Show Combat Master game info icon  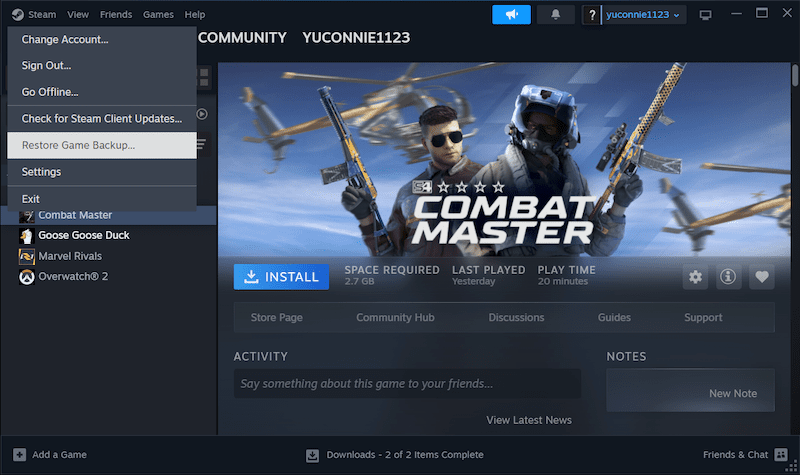click(x=728, y=277)
